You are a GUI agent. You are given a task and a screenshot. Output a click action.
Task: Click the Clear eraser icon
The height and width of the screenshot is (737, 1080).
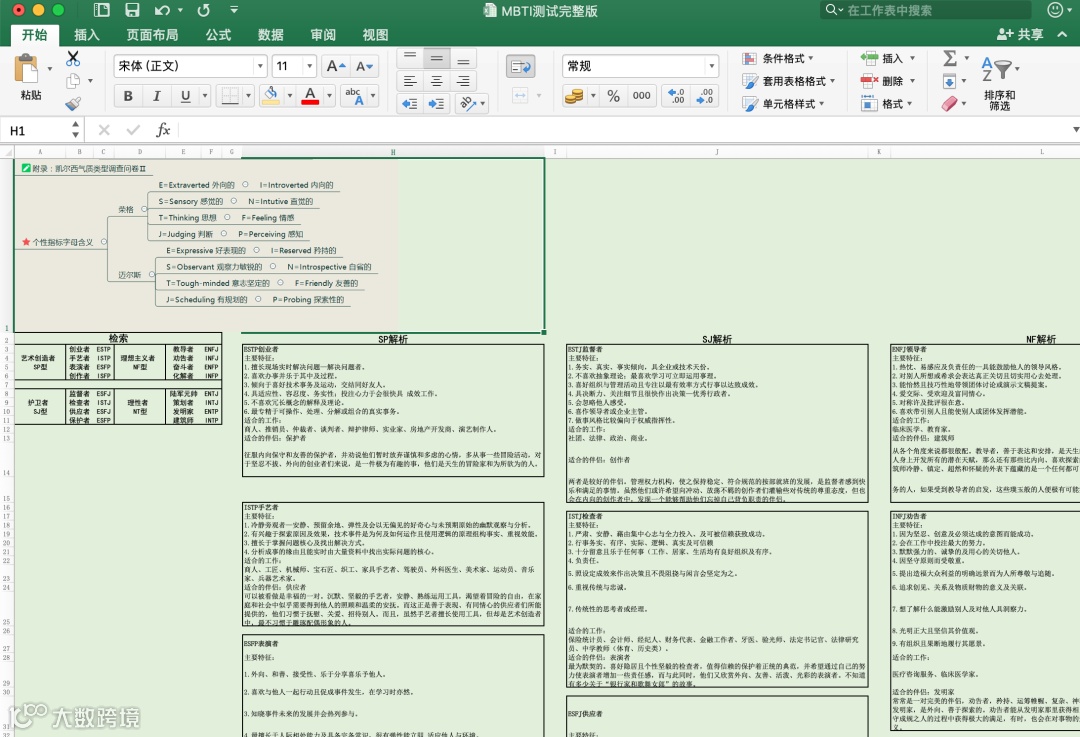pos(950,103)
